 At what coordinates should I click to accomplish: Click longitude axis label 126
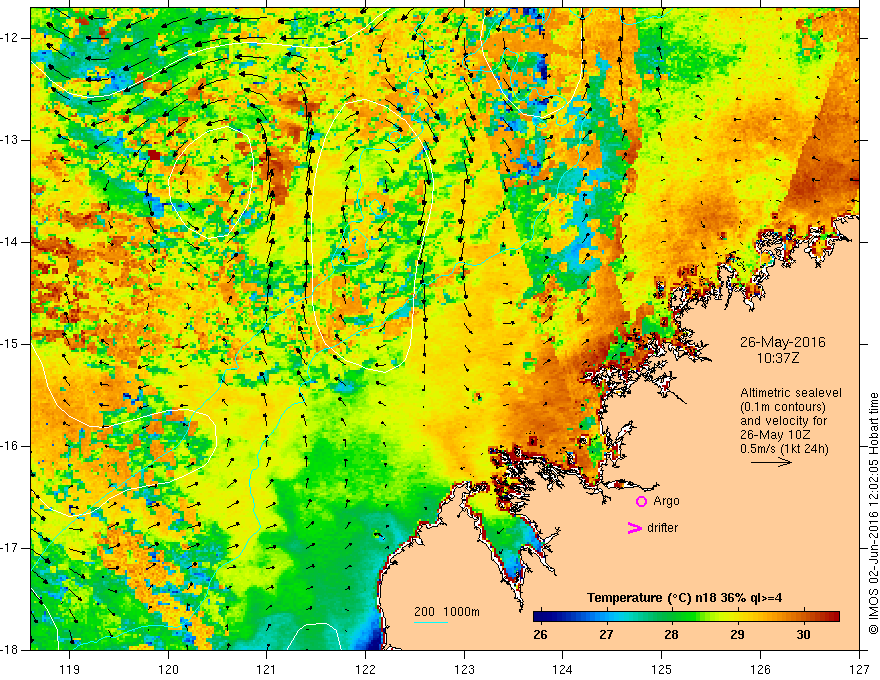(x=760, y=669)
